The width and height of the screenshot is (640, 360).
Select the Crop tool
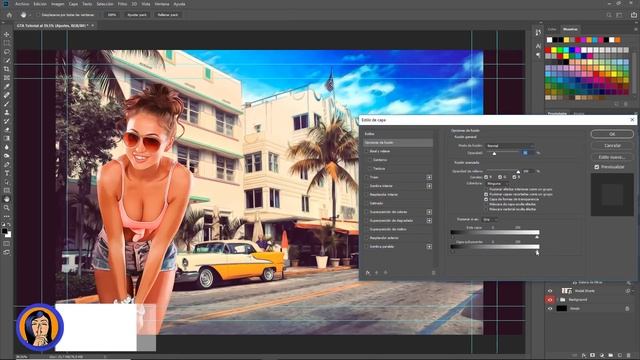[x=7, y=69]
